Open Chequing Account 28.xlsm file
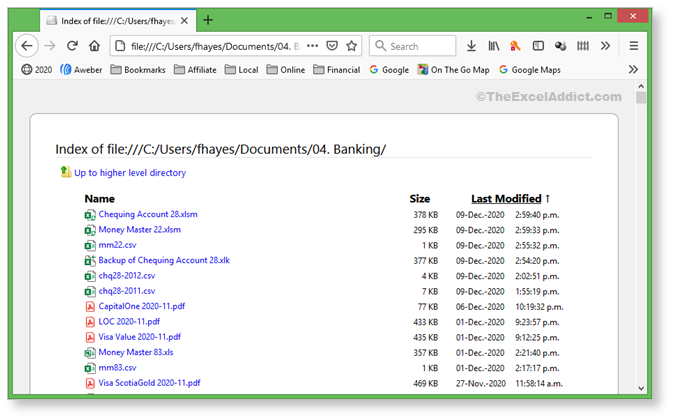This screenshot has width=673, height=420. 148,214
